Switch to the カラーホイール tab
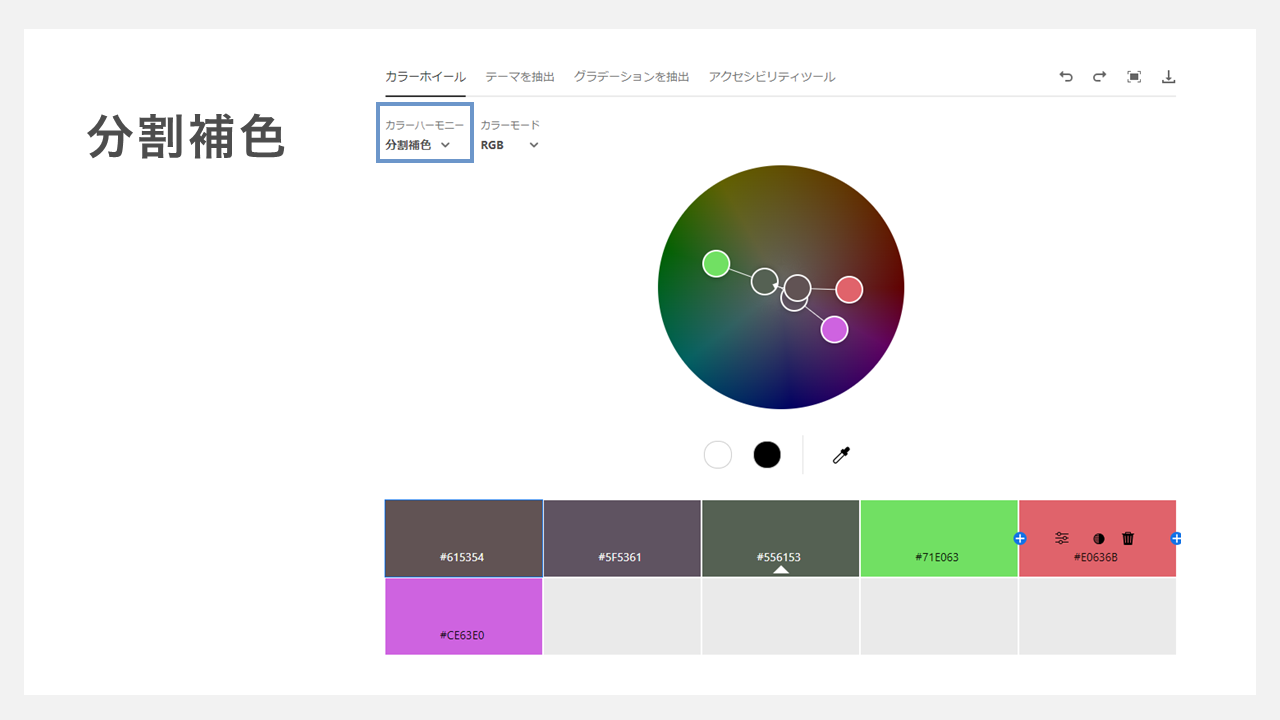Viewport: 1280px width, 720px height. [x=425, y=77]
